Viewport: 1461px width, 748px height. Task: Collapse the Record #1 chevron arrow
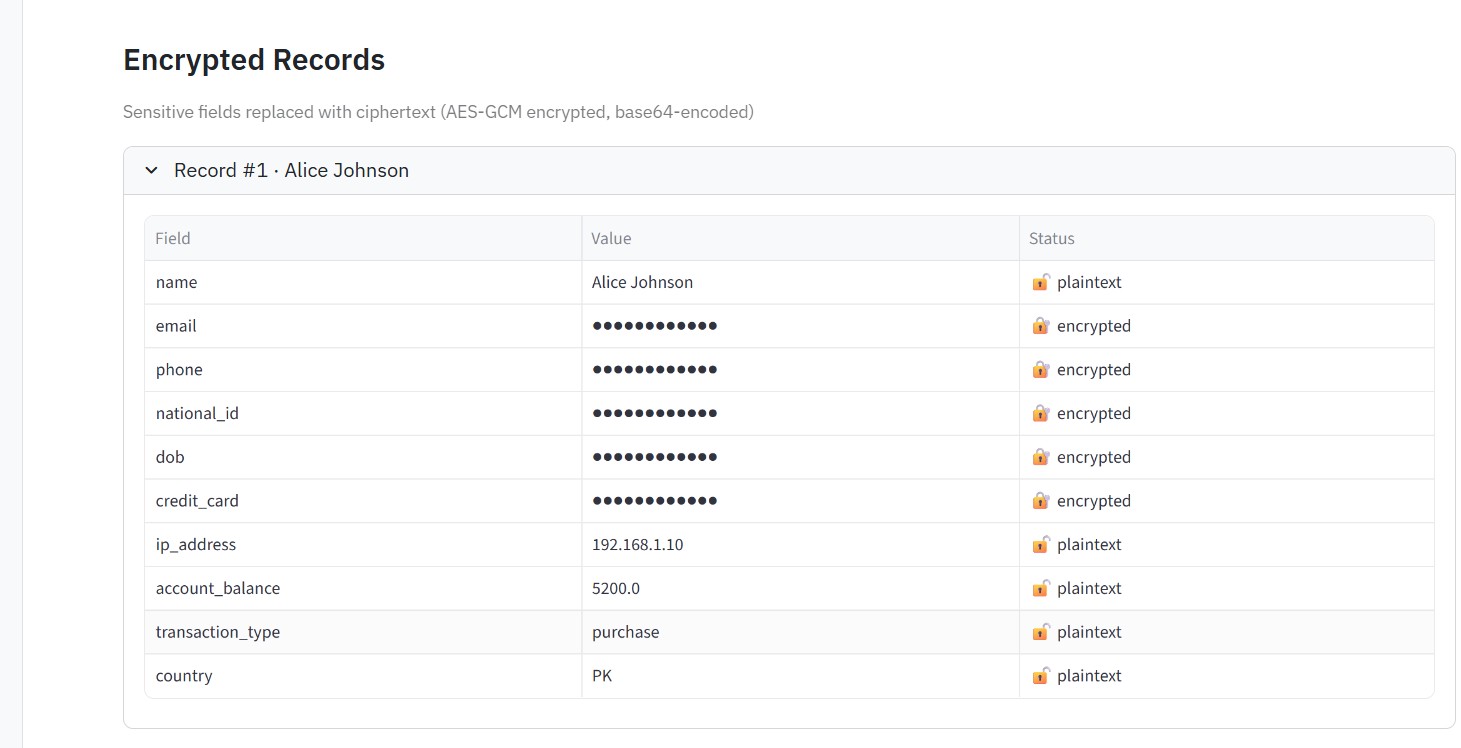151,171
